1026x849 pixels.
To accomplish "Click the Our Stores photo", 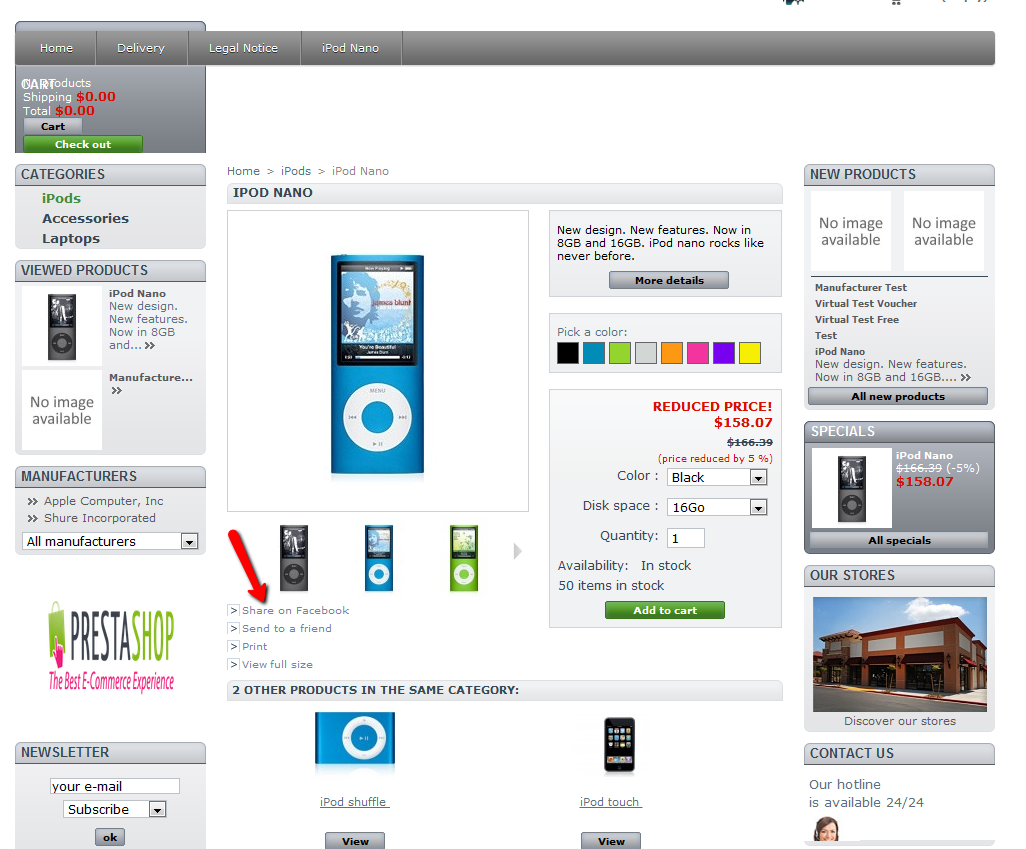I will coord(900,654).
